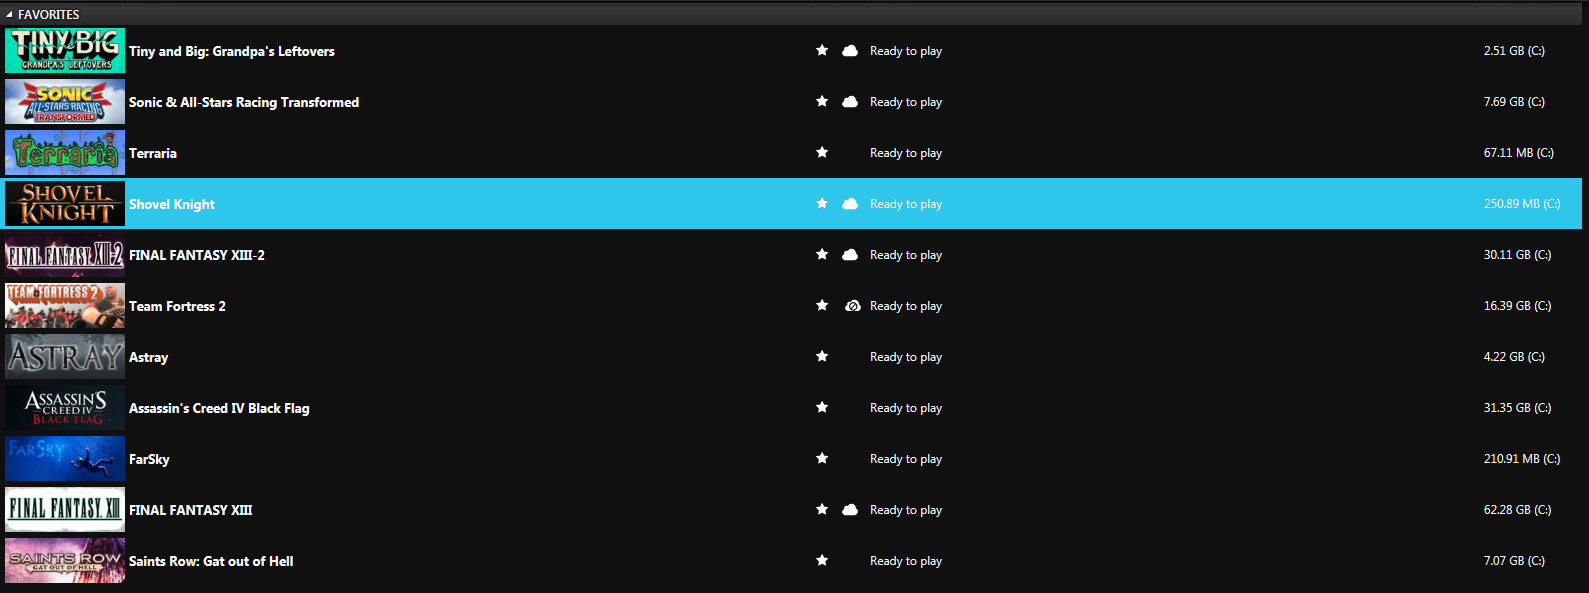
Task: Click the 67.11 MB (C:) size
Action: tap(1519, 153)
